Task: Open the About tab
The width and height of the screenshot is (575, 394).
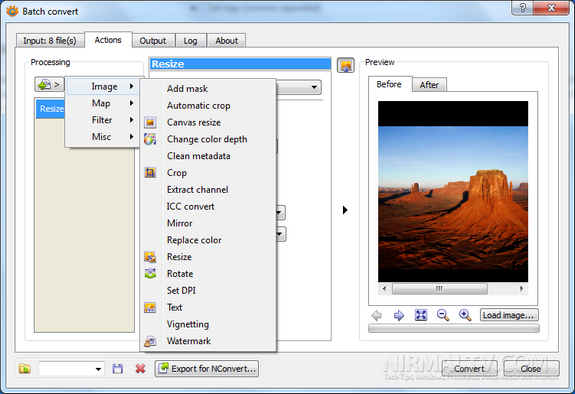Action: click(x=227, y=41)
